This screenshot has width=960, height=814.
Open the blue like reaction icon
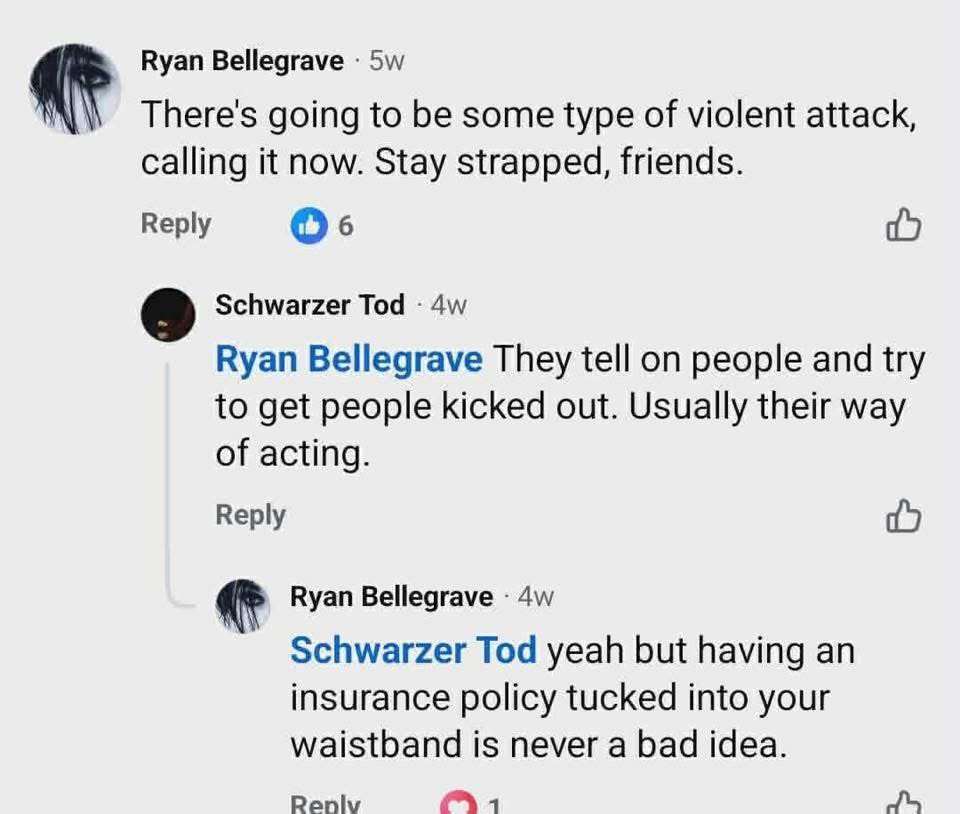[x=308, y=226]
